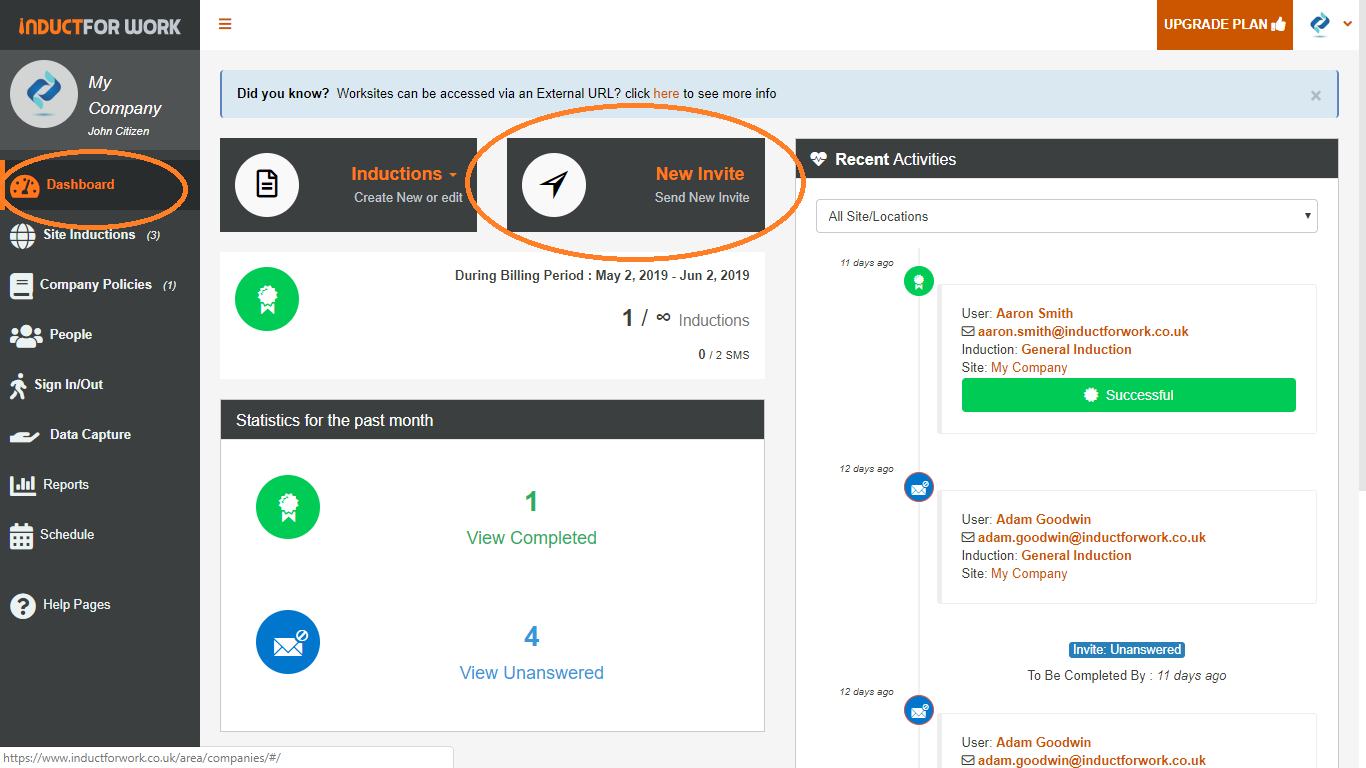This screenshot has height=768, width=1366.
Task: Dismiss the 'Did you know?' banner
Action: 1315,96
